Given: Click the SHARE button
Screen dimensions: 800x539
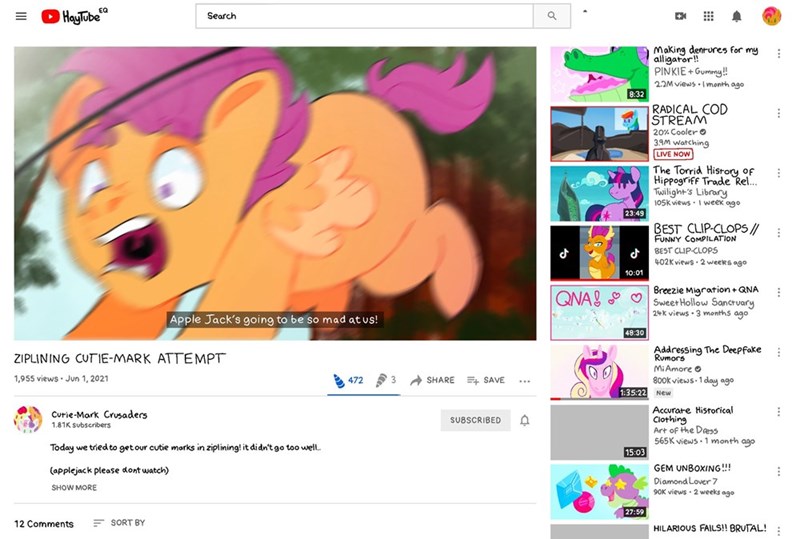Looking at the screenshot, I should click(432, 380).
